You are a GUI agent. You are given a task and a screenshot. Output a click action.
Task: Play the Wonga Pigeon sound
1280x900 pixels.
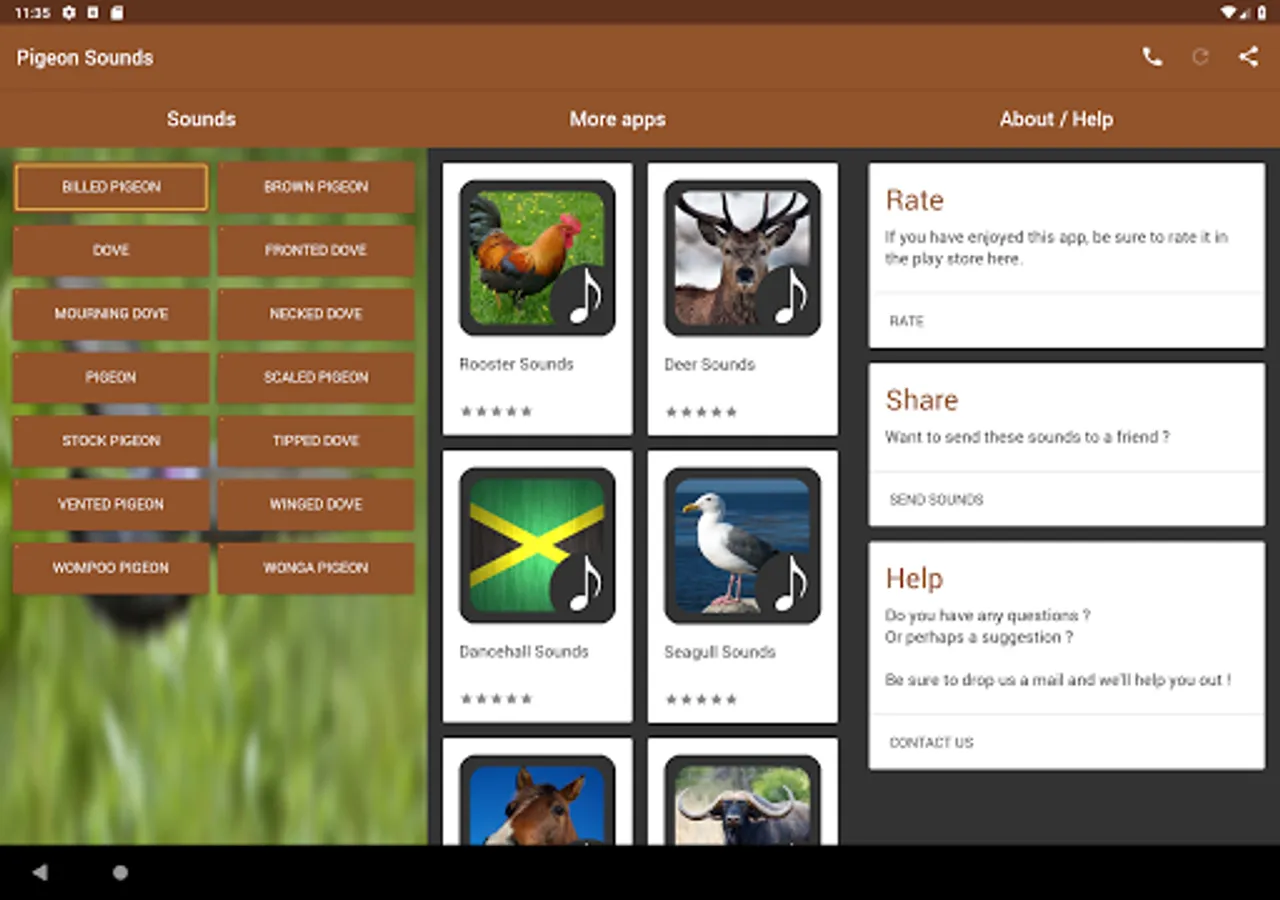click(x=316, y=568)
